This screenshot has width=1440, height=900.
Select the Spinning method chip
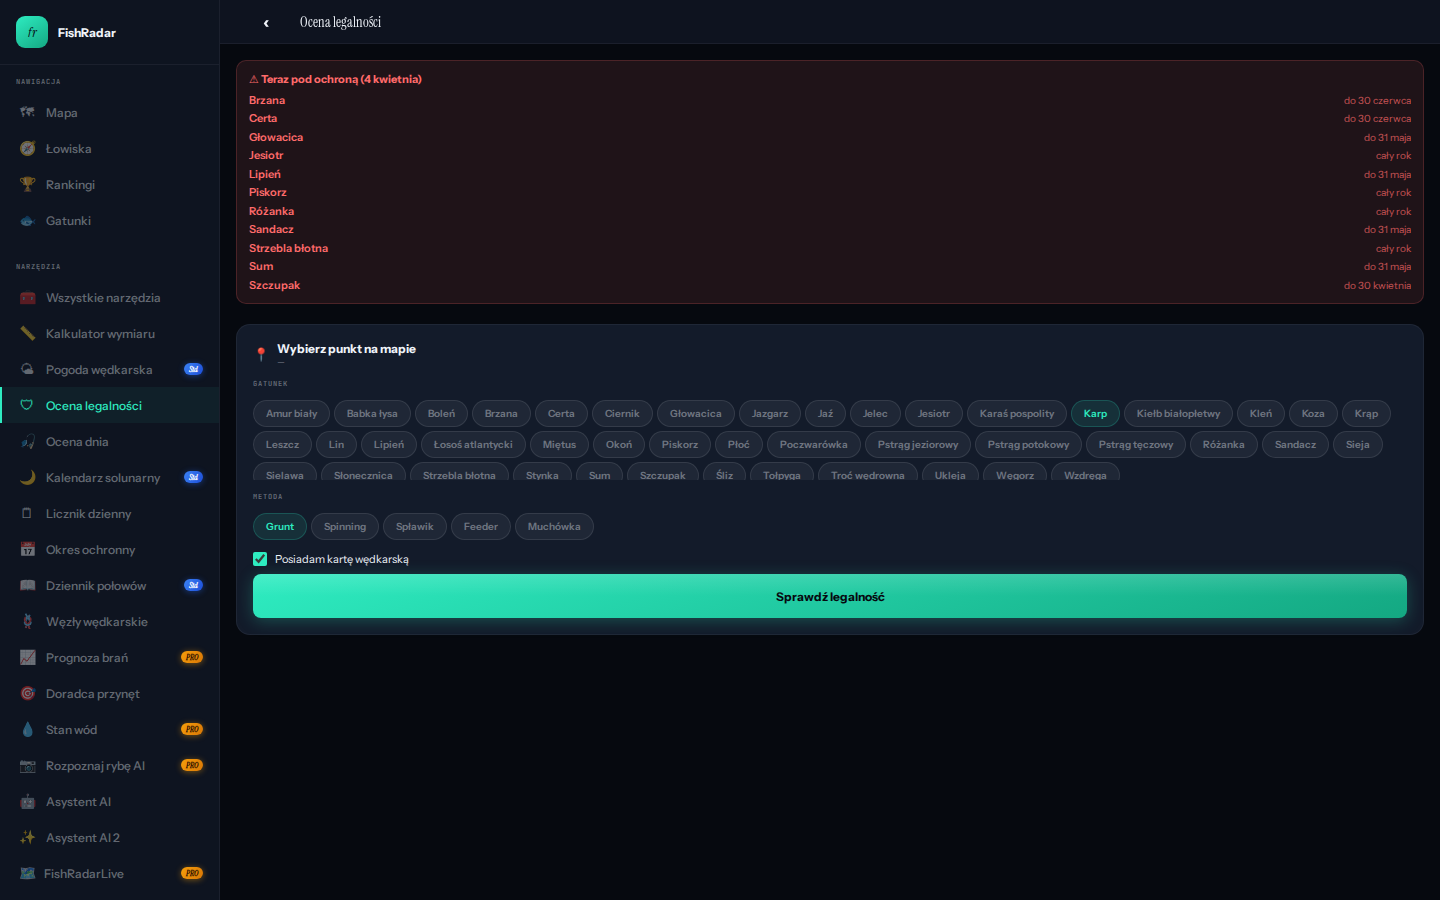[x=345, y=527]
